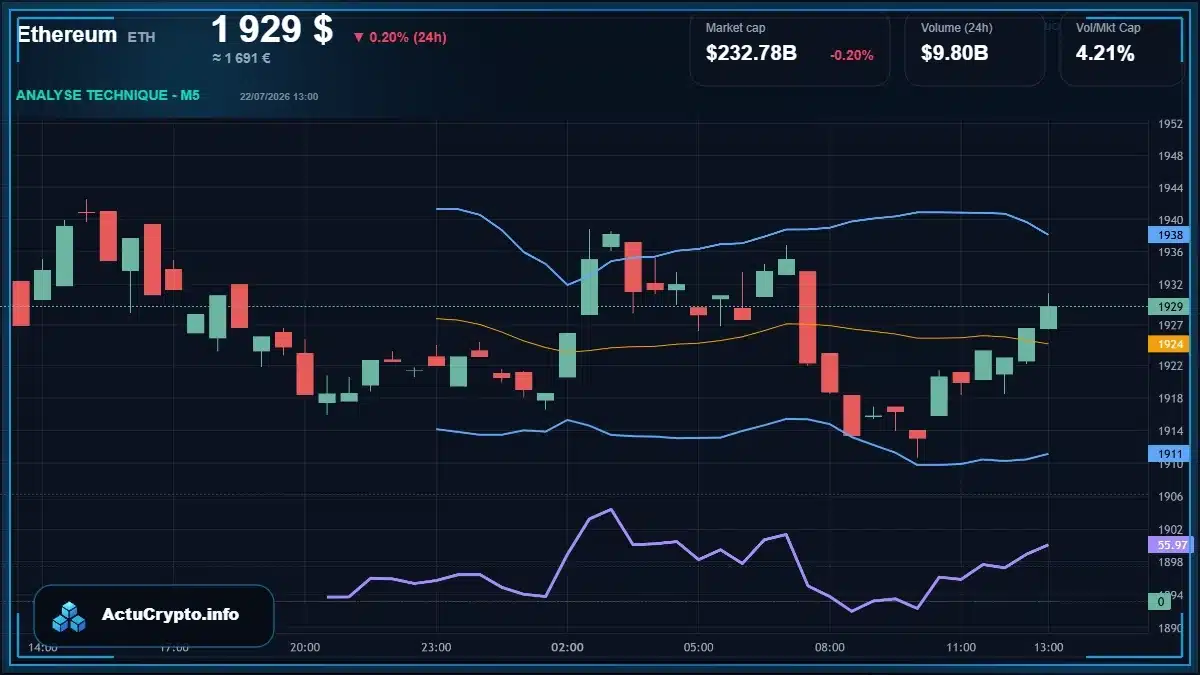Click the 1 929 $ price
1200x675 pixels.
point(272,29)
